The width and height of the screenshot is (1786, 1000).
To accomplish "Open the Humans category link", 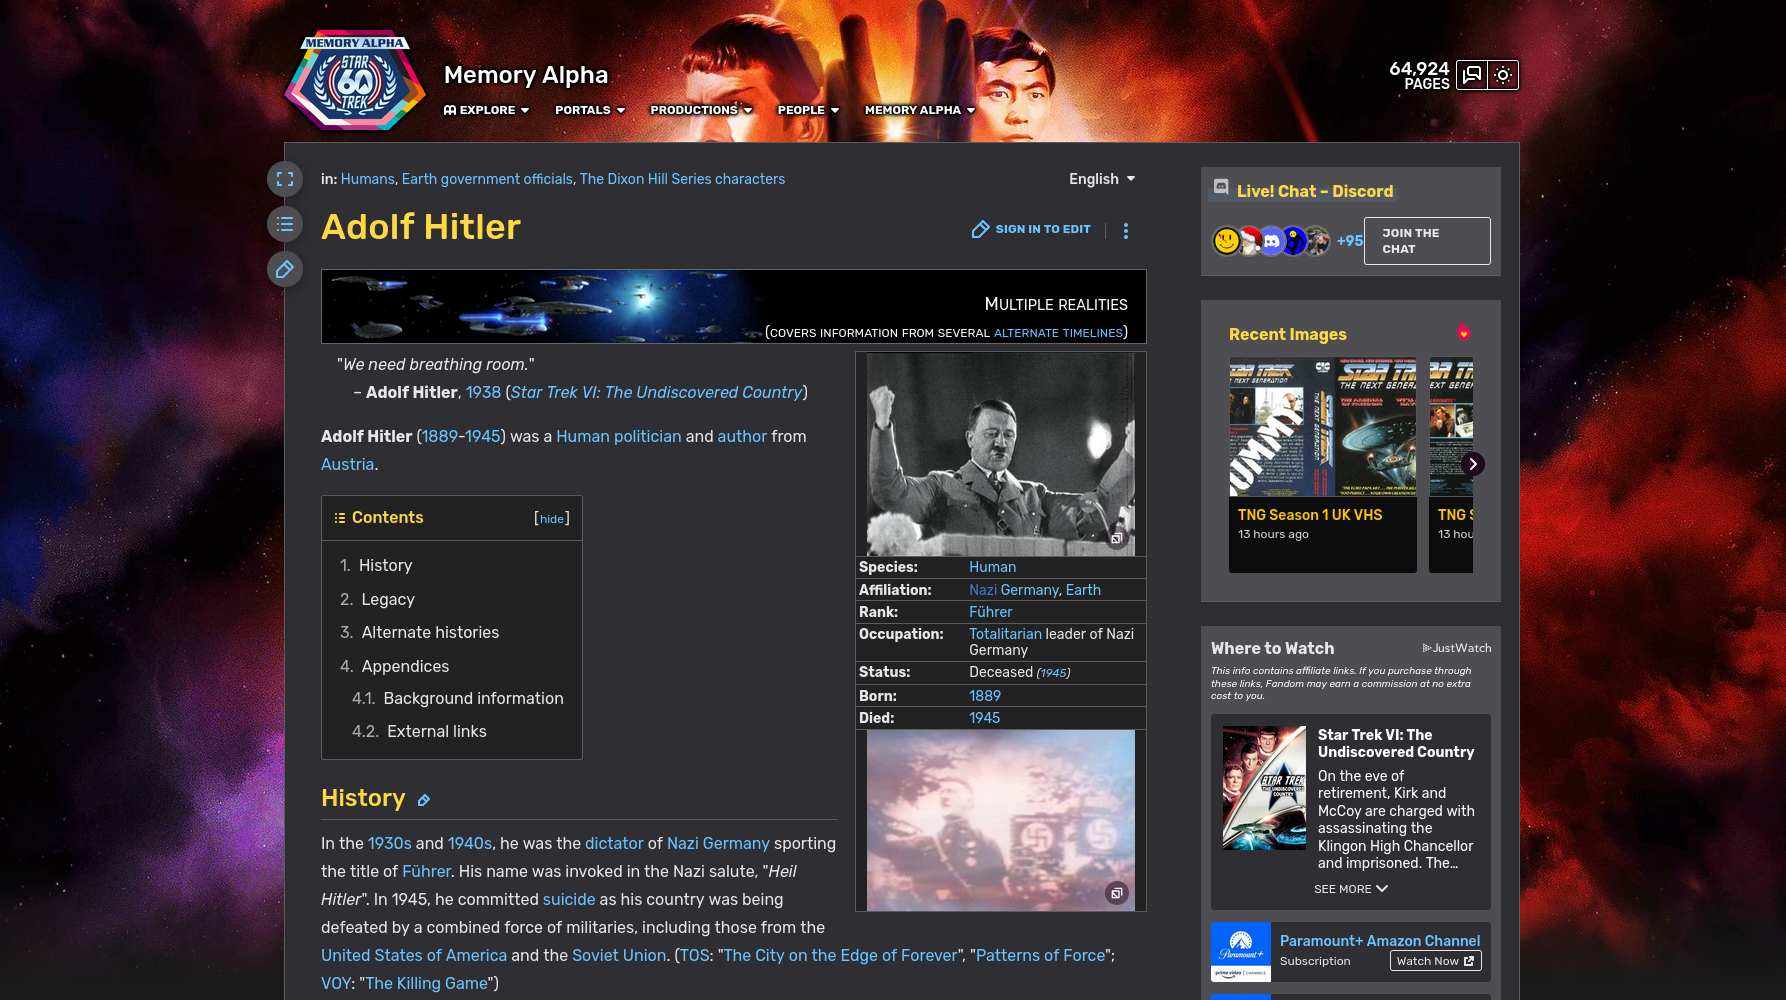I will pos(368,179).
